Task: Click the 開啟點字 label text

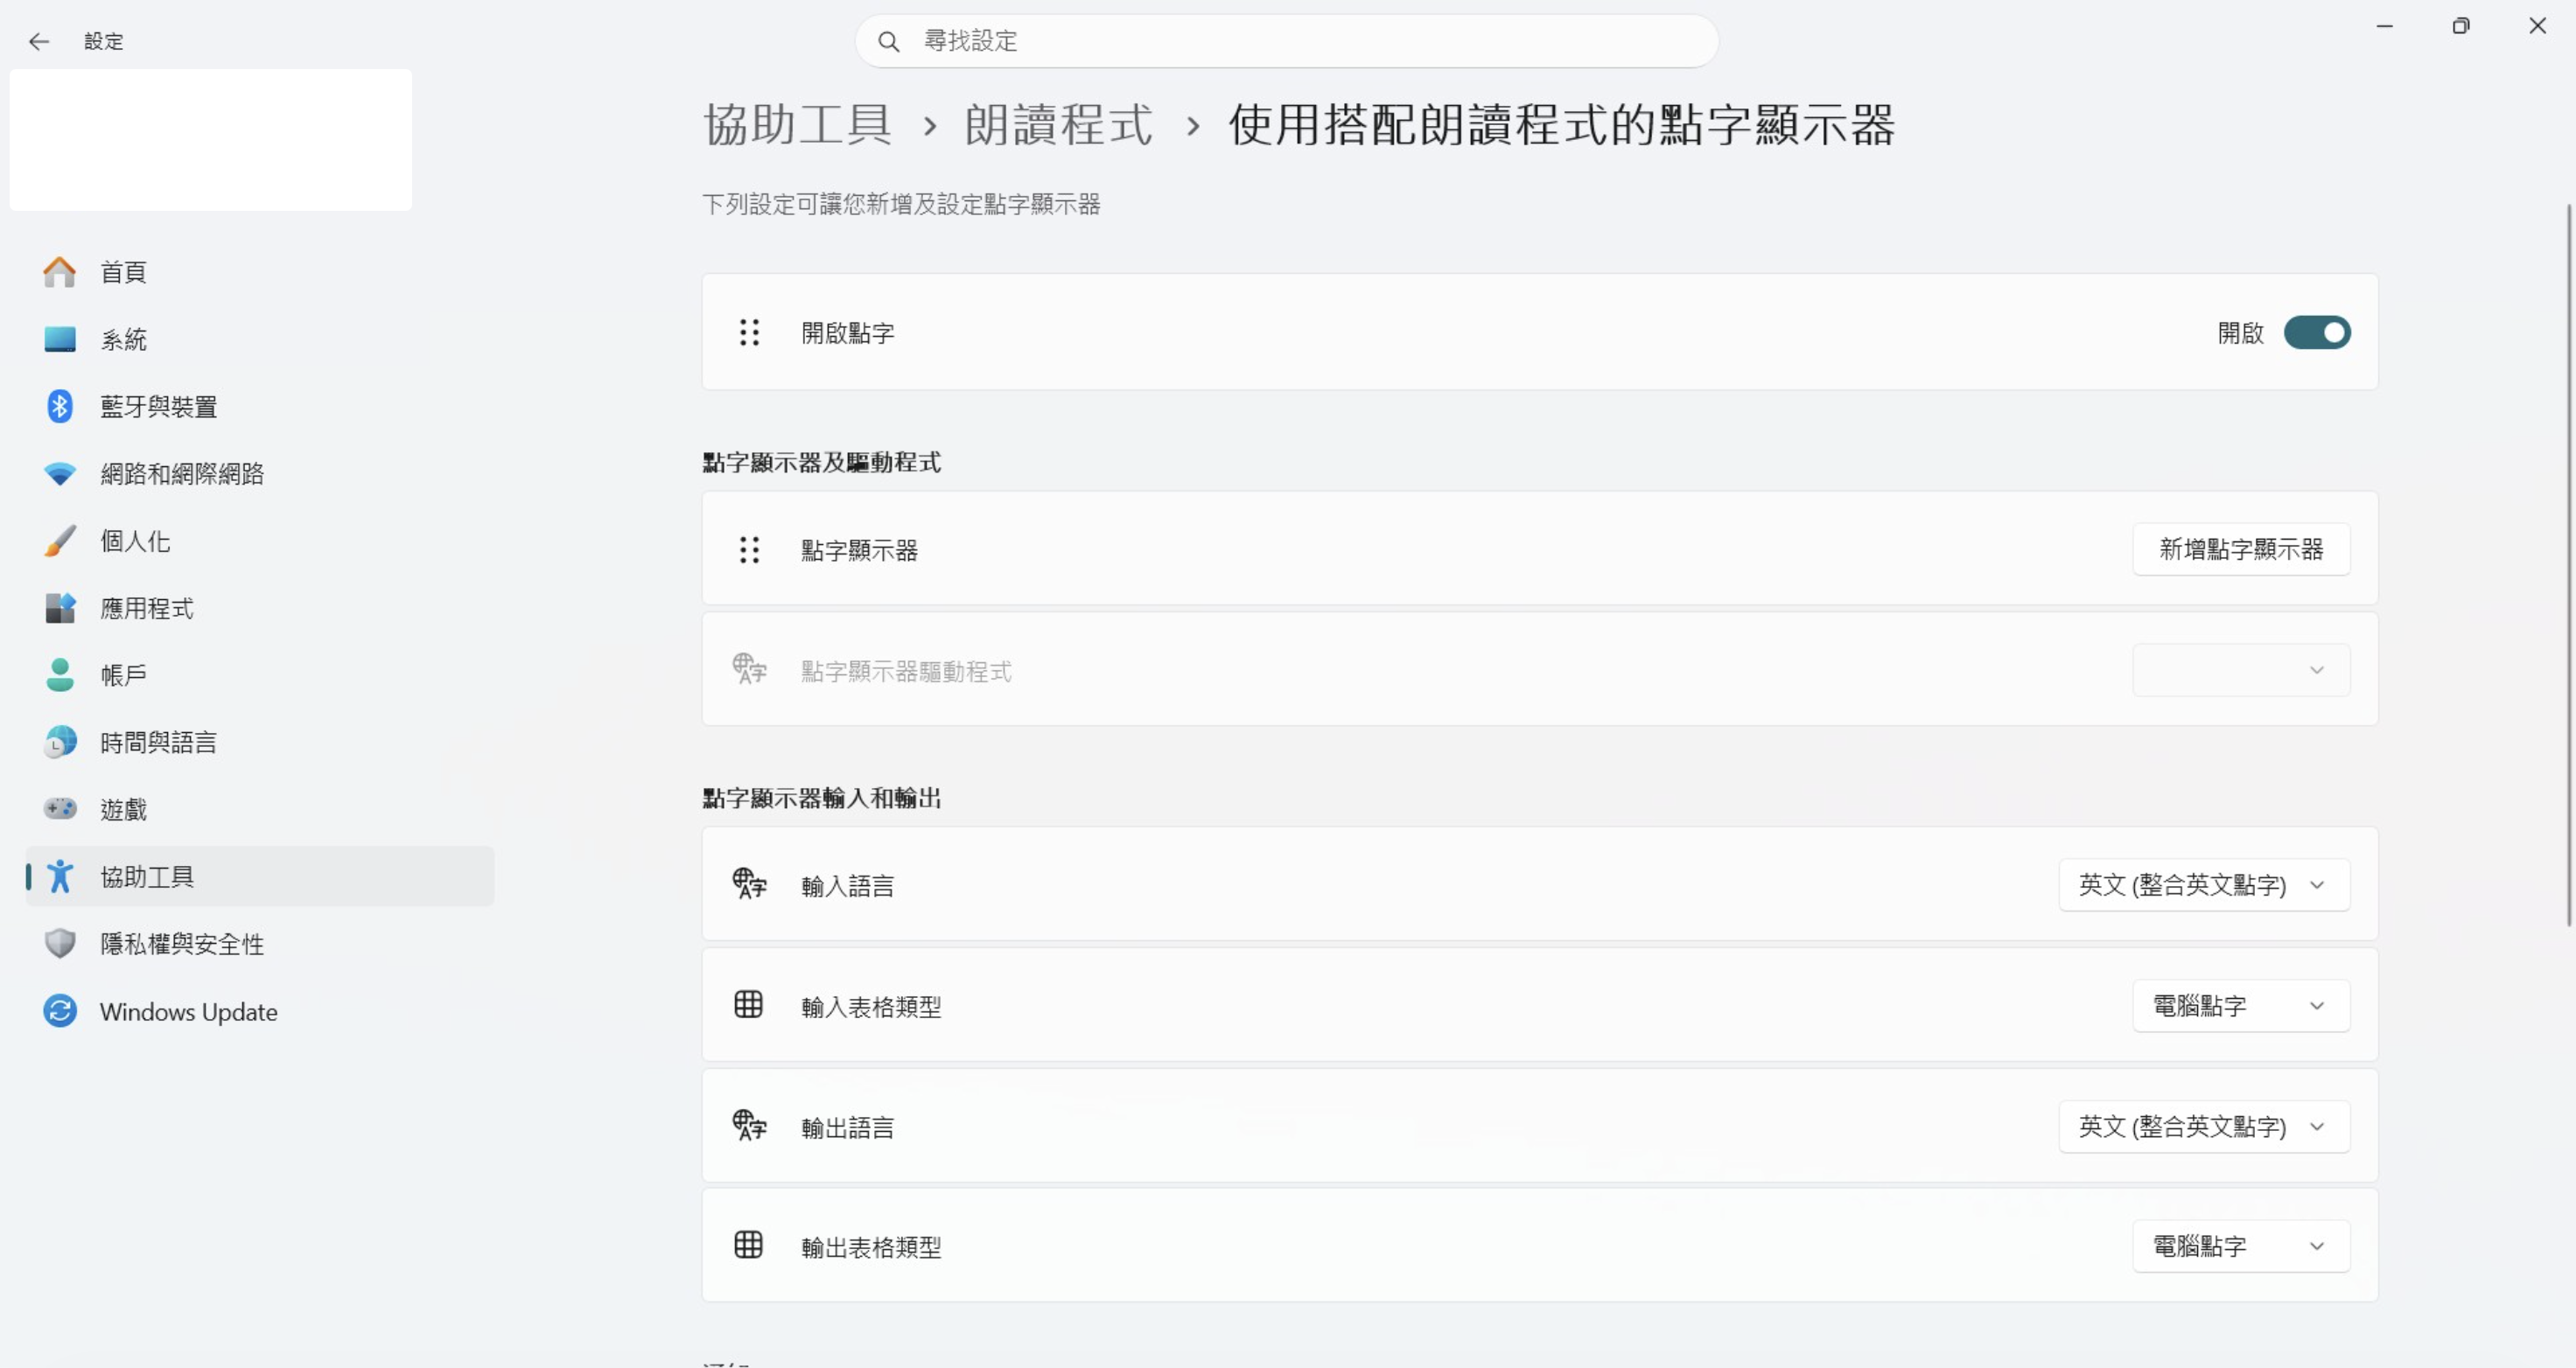Action: click(848, 333)
